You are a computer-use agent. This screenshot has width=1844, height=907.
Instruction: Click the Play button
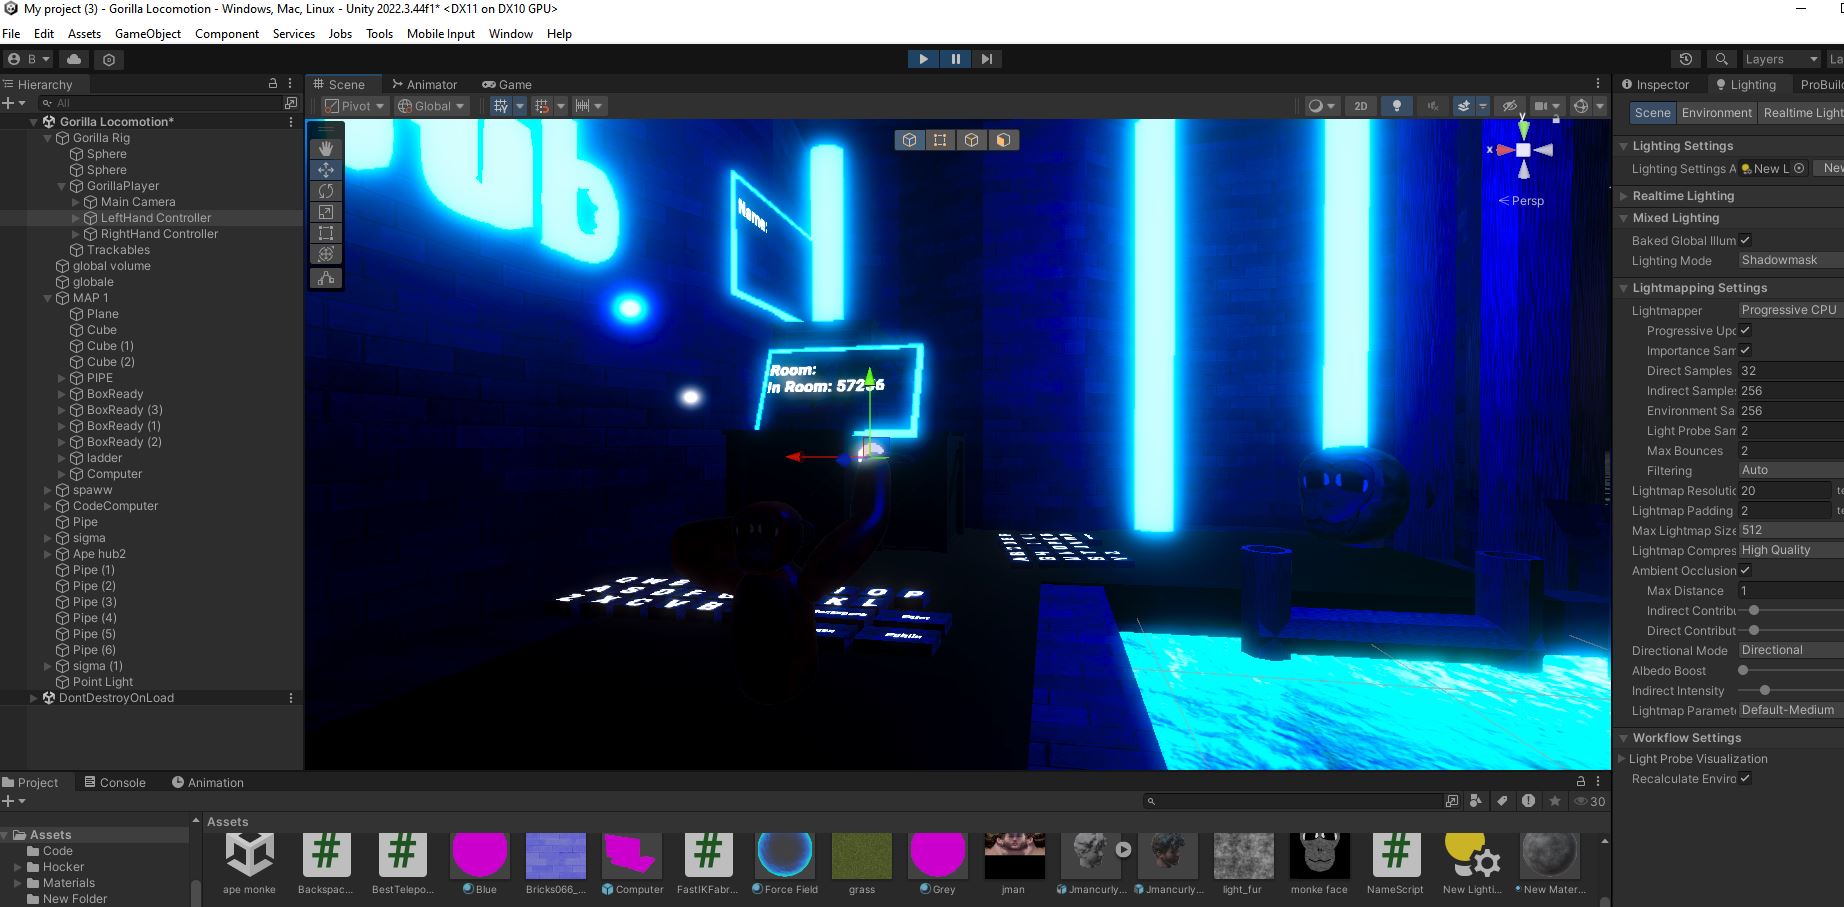[923, 59]
